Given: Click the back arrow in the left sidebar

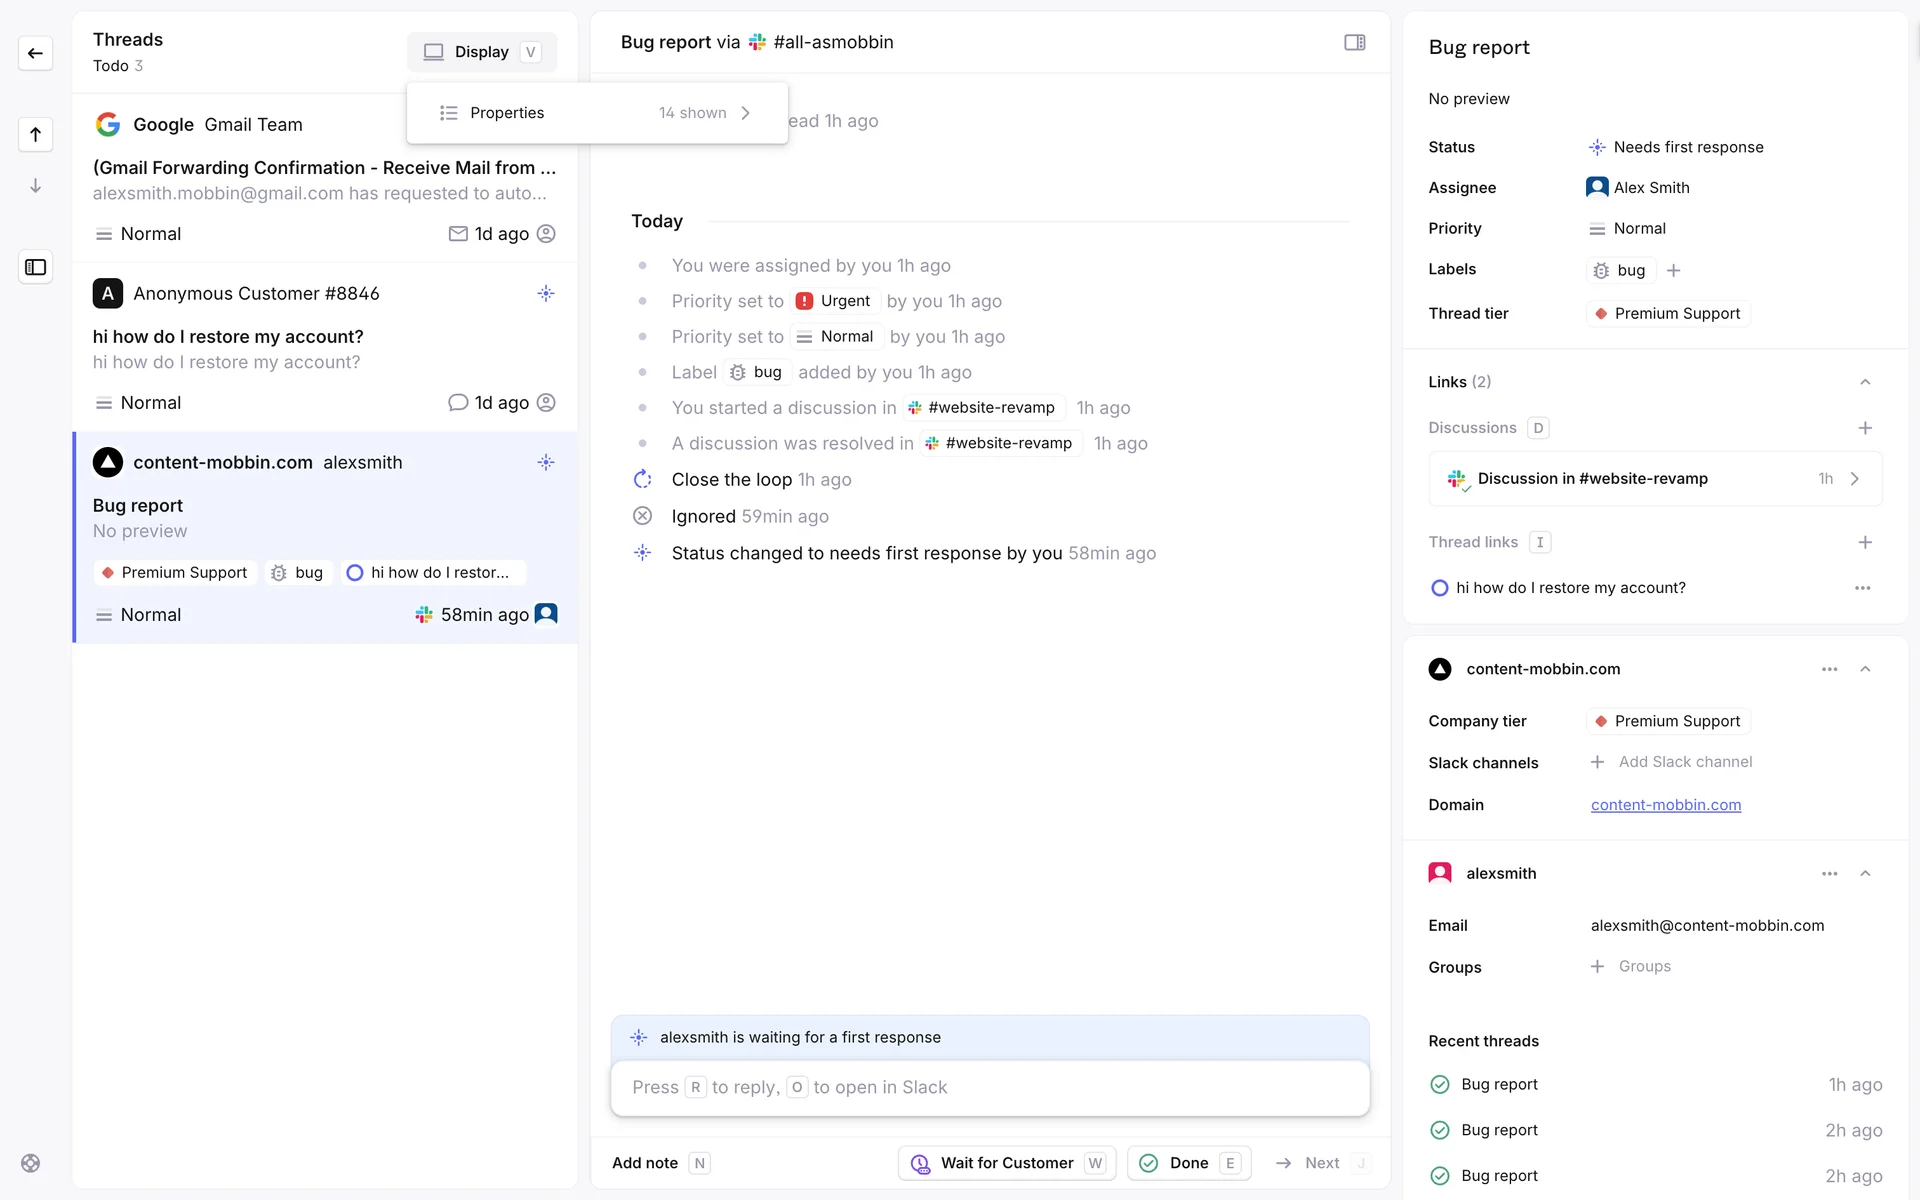Looking at the screenshot, I should (36, 53).
